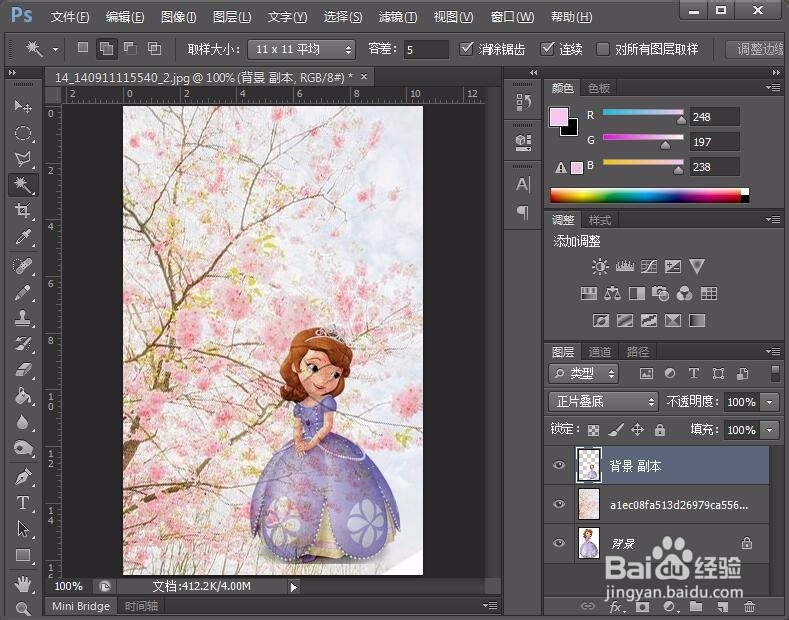Select the Path Selection tool
The image size is (789, 620).
(23, 528)
